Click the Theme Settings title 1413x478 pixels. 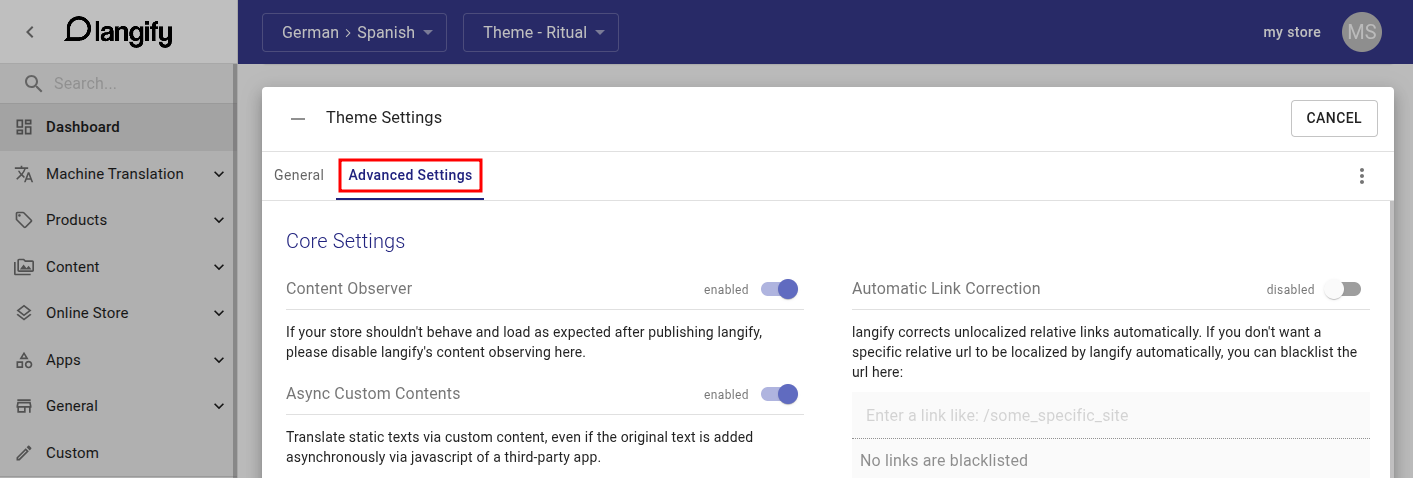click(384, 118)
